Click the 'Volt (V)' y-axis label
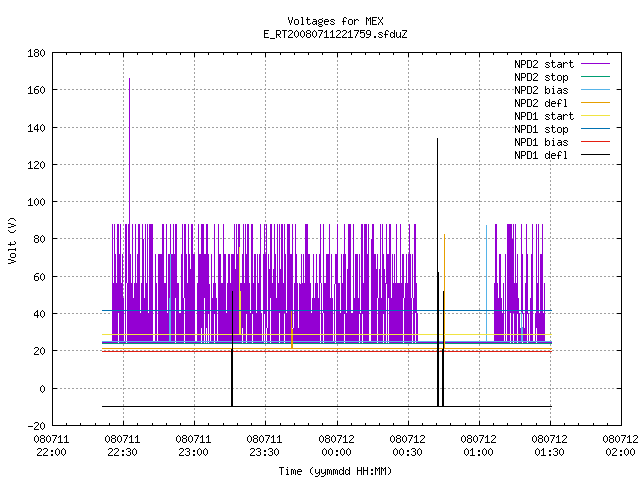Screen dimensions: 640x480 pos(12,240)
